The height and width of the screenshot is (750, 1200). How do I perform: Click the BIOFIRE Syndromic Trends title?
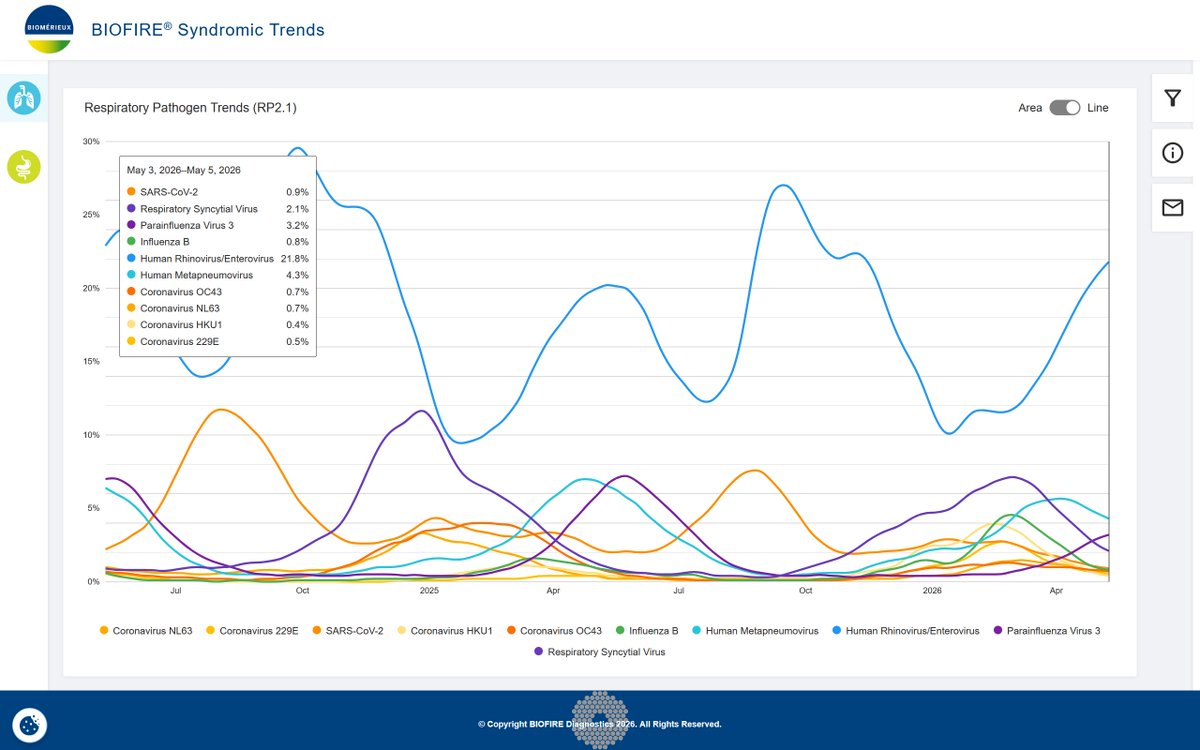208,30
